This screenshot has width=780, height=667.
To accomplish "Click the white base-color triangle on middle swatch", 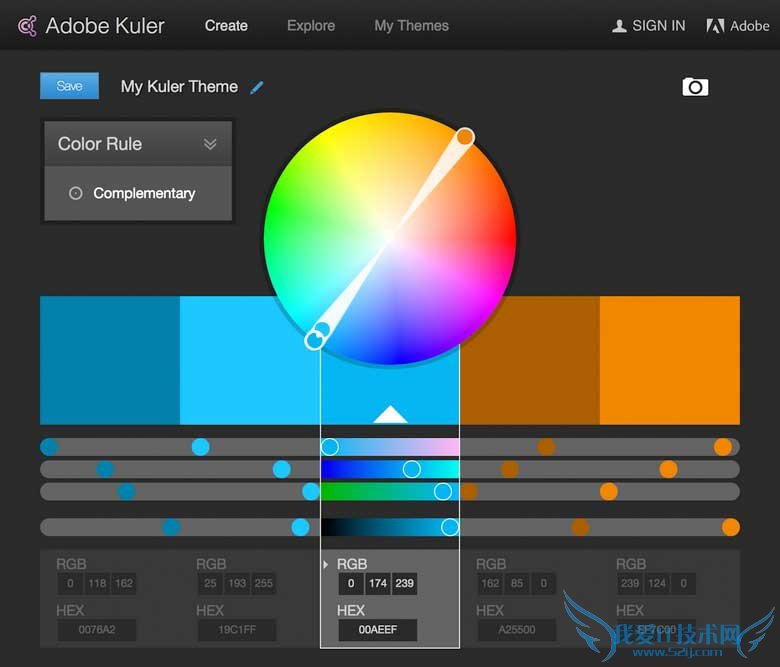I will coord(390,414).
